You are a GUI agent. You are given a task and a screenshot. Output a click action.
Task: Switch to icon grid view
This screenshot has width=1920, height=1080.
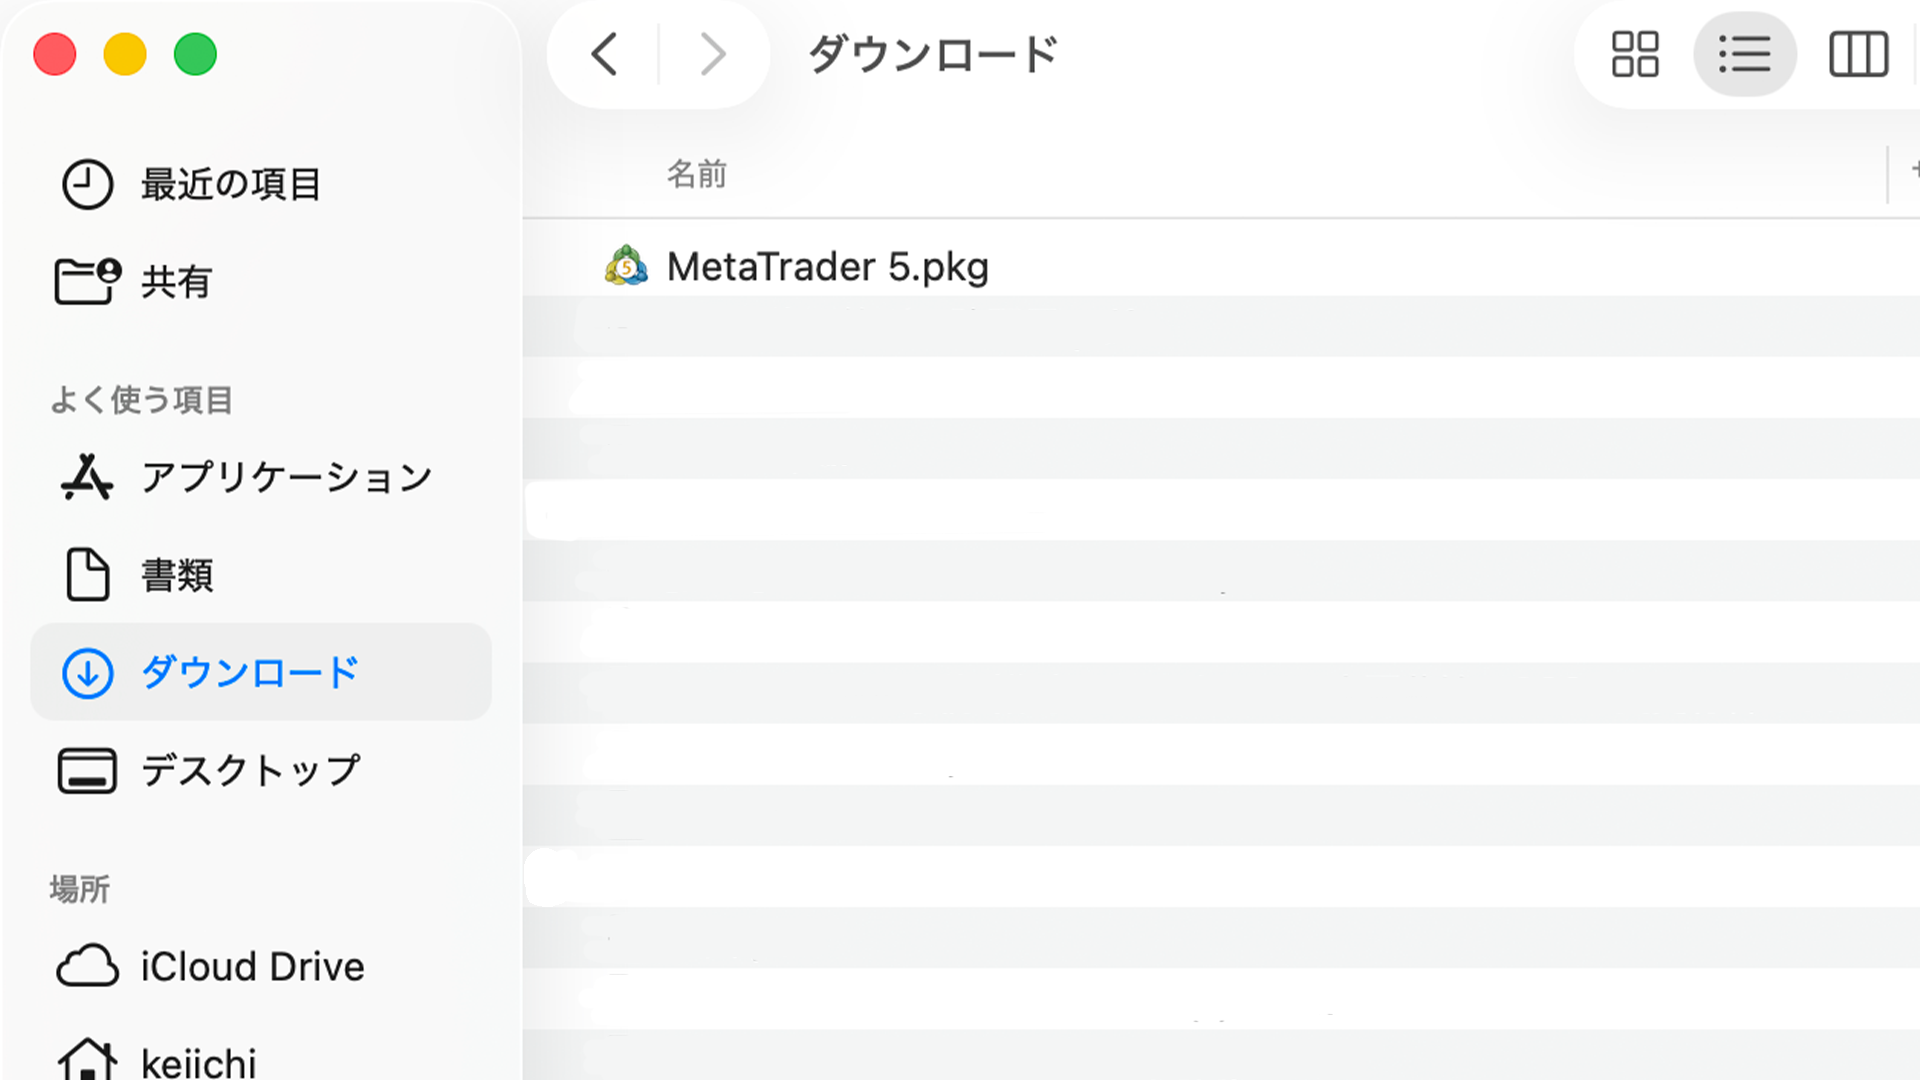[1635, 54]
